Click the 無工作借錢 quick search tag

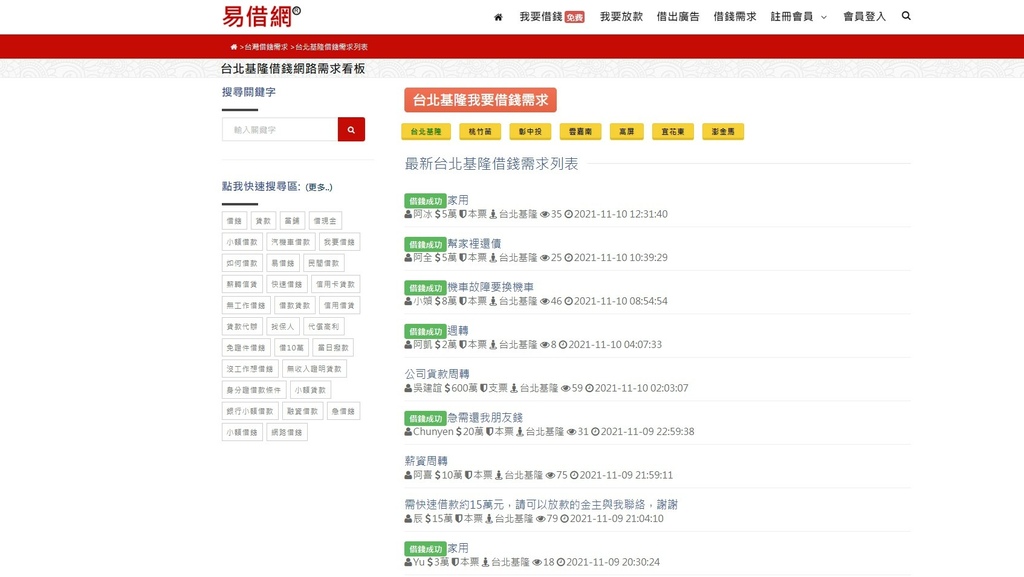(246, 305)
